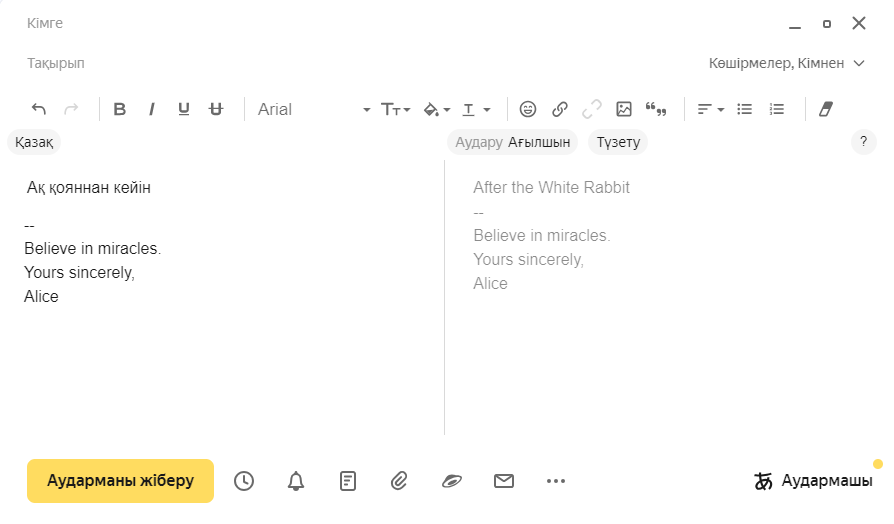The height and width of the screenshot is (524, 894).
Task: Open the Arial font dropdown
Action: pos(314,109)
